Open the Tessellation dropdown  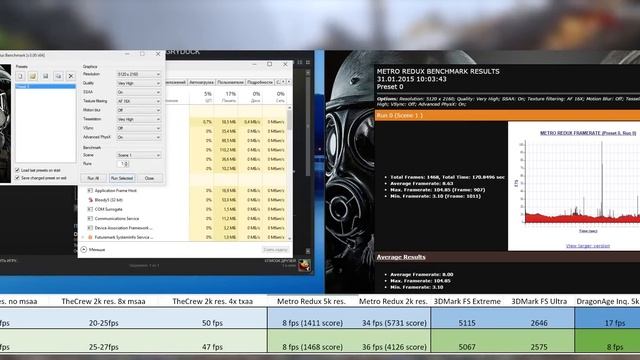(139, 119)
